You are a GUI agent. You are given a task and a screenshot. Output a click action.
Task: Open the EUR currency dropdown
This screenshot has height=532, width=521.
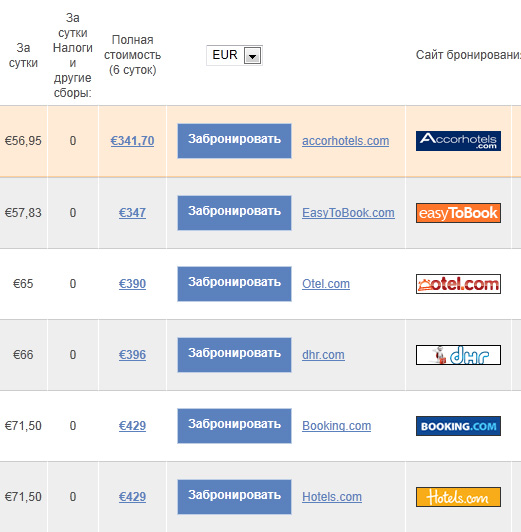pyautogui.click(x=234, y=55)
